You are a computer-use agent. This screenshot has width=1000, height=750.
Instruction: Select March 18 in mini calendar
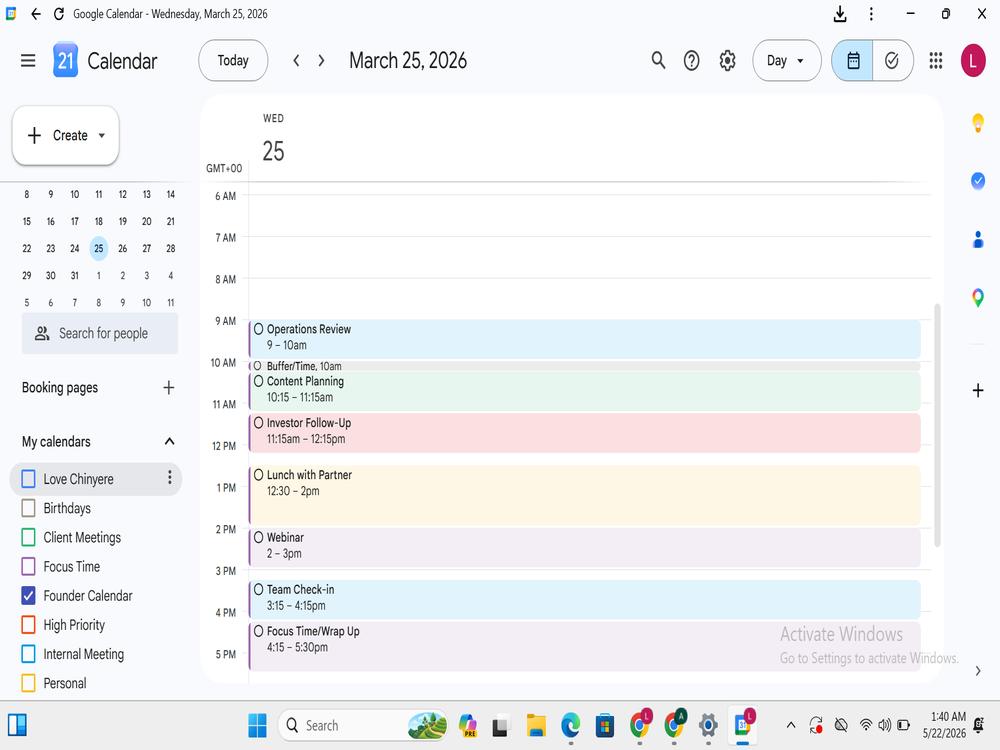[99, 221]
